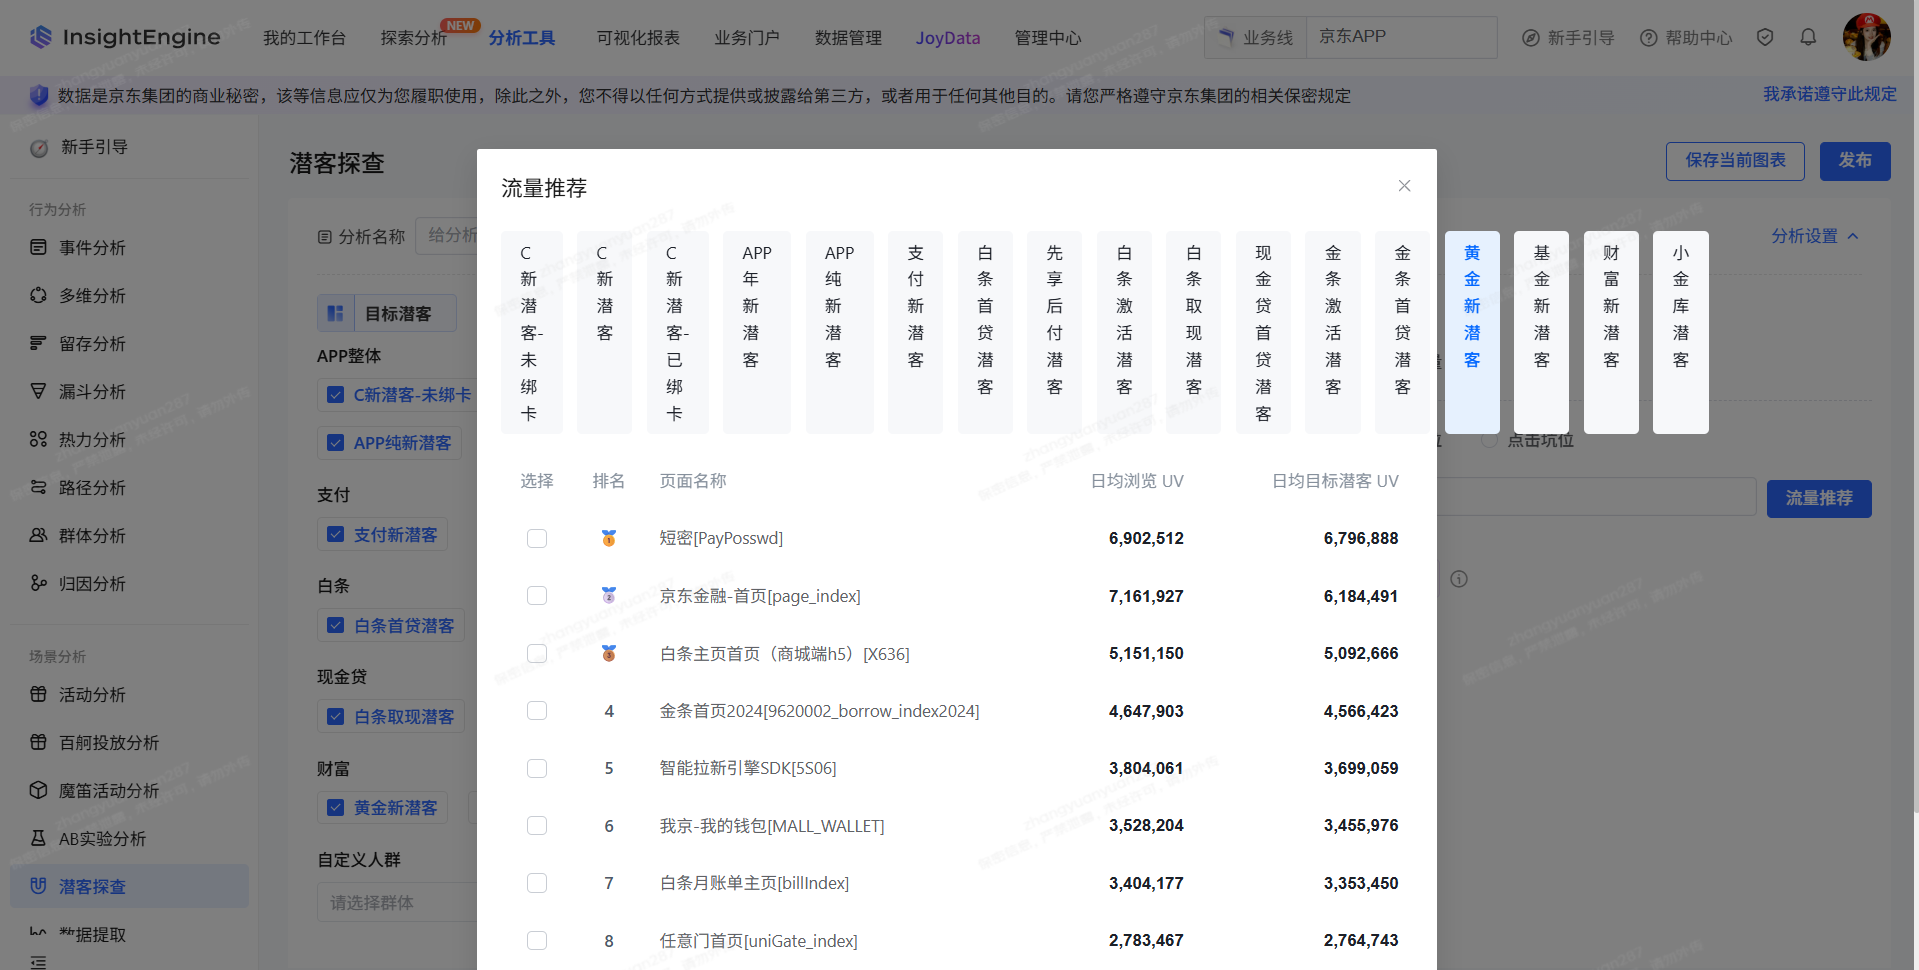The image size is (1919, 970).
Task: Select 潜客探查 in sidebar
Action: 129,886
